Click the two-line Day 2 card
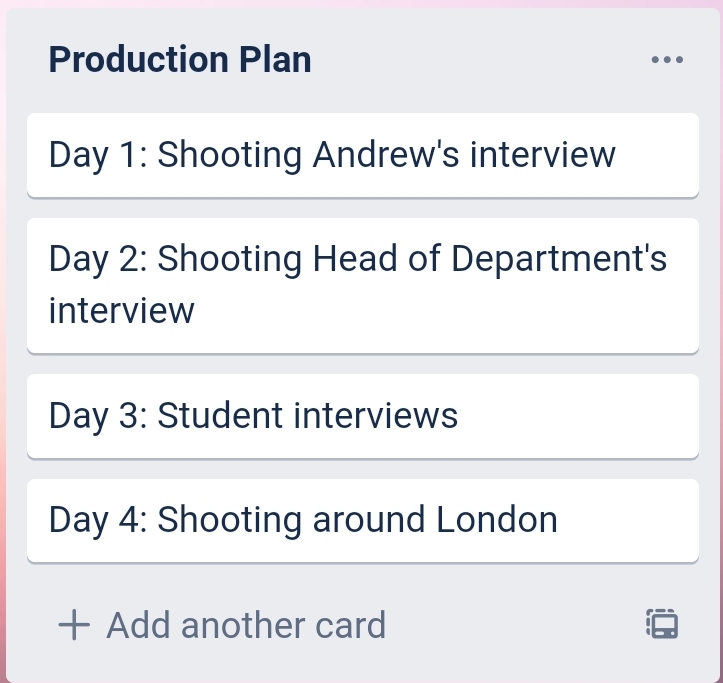The height and width of the screenshot is (683, 723). 362,285
